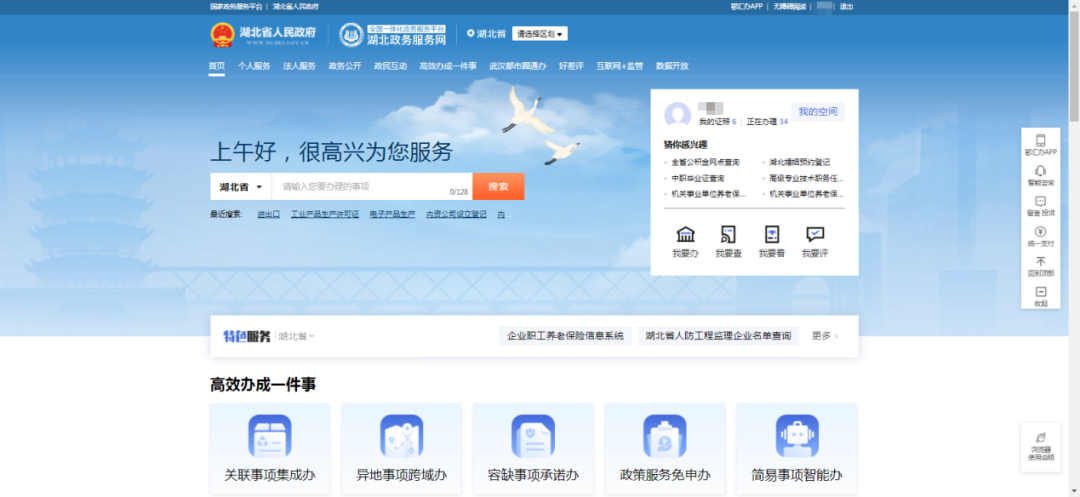Open the 好差评 menu
The width and height of the screenshot is (1080, 497).
(x=571, y=66)
